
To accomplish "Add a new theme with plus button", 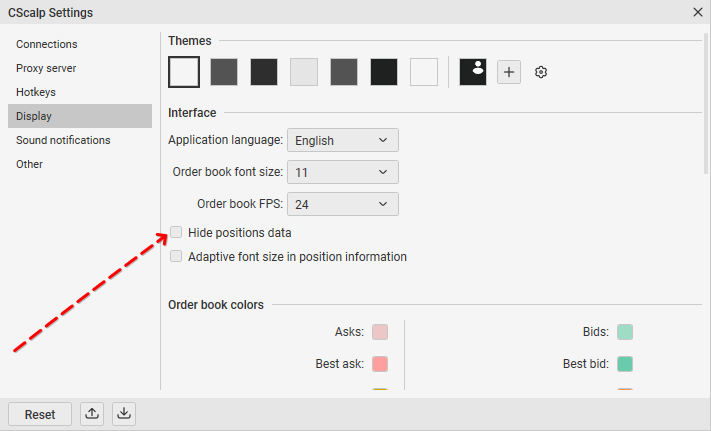I will point(509,72).
